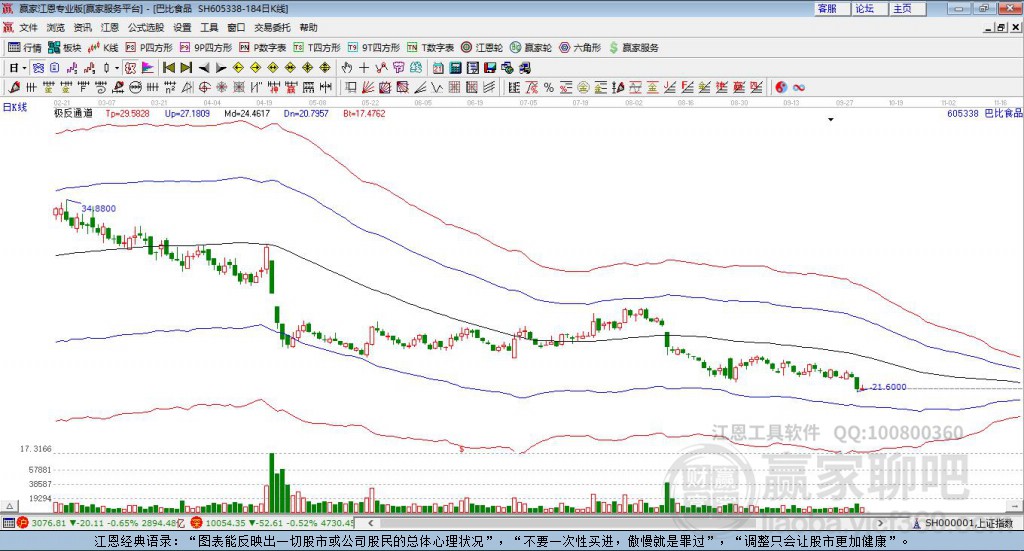This screenshot has width=1024, height=551.
Task: Select the hand pan tool
Action: pyautogui.click(x=347, y=68)
